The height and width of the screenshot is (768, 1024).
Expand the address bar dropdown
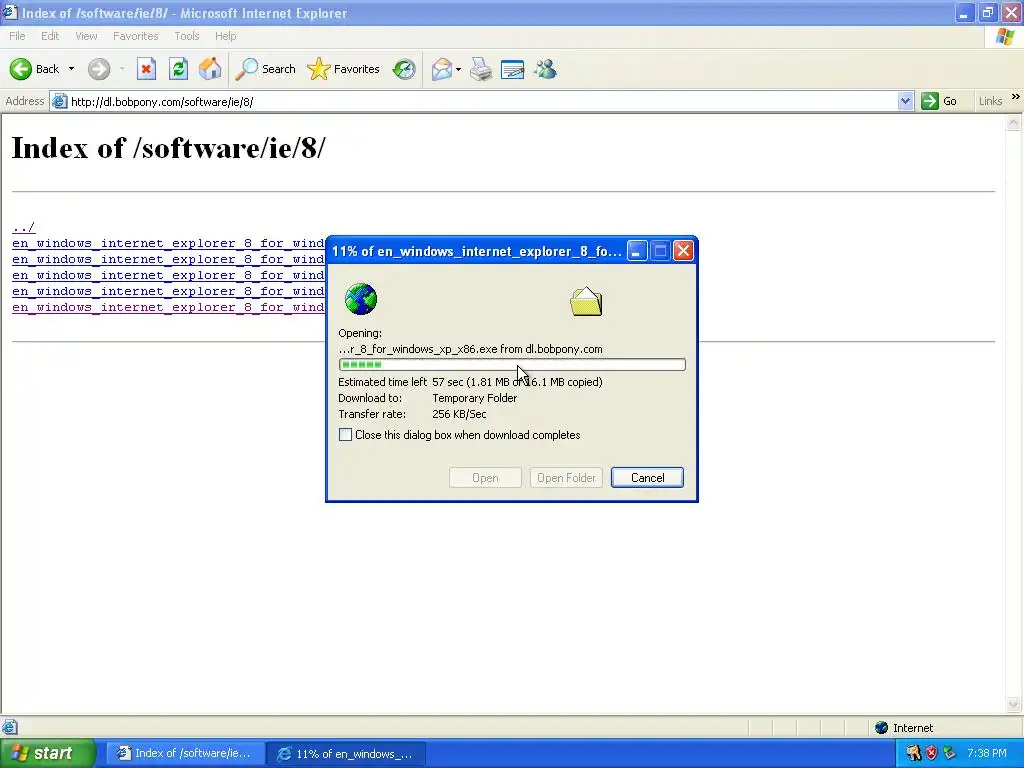pyautogui.click(x=905, y=101)
